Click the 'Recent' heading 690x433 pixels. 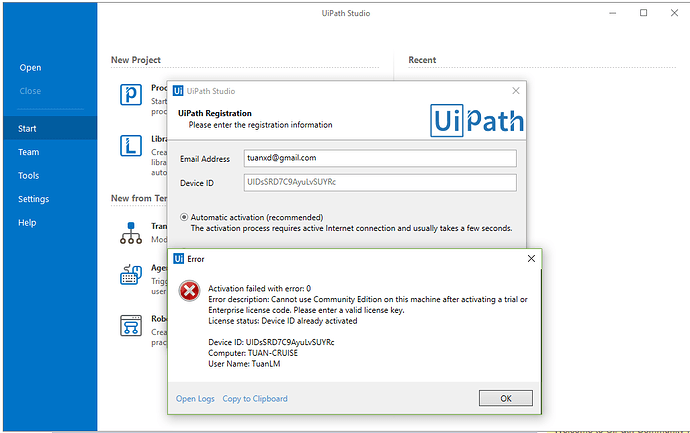click(x=422, y=60)
